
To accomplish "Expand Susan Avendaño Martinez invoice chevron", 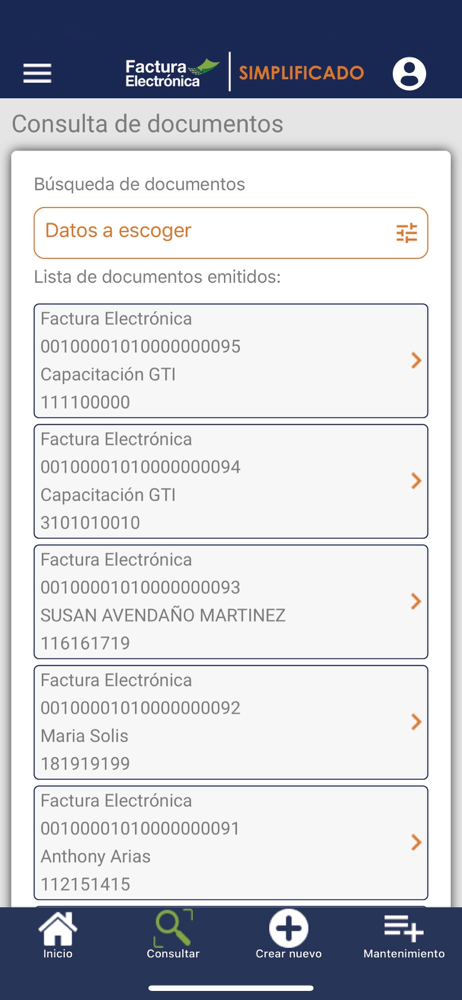I will 416,601.
